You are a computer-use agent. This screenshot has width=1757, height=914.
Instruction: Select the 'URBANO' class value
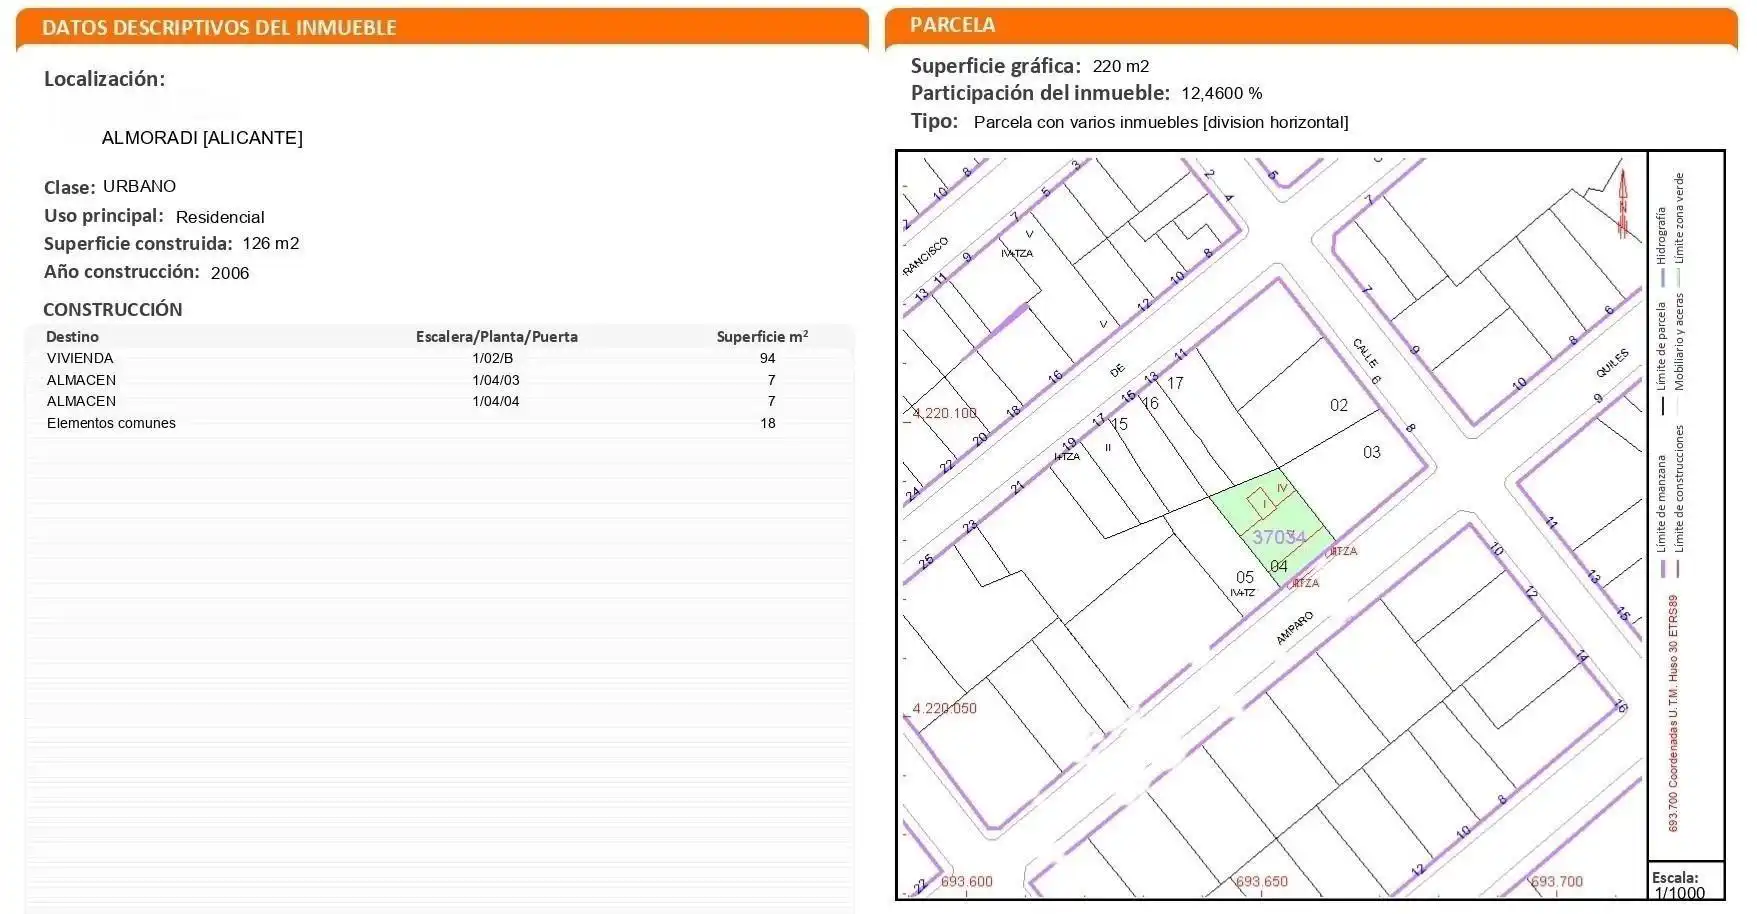point(139,186)
